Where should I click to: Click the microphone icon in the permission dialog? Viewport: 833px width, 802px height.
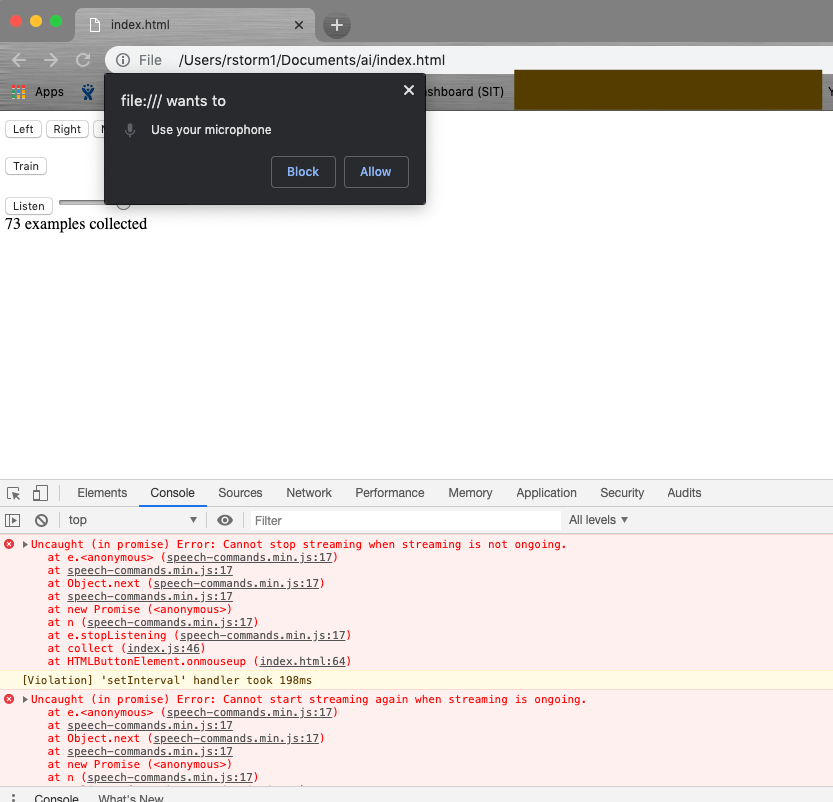coord(130,130)
